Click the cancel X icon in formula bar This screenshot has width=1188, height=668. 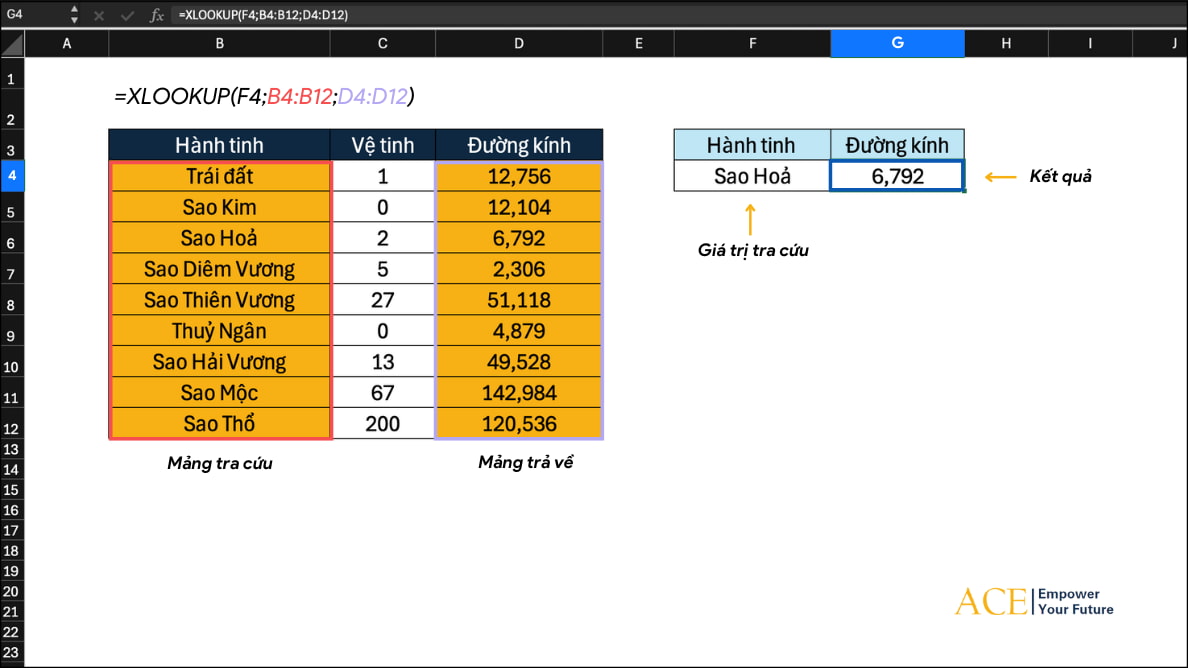(x=99, y=15)
